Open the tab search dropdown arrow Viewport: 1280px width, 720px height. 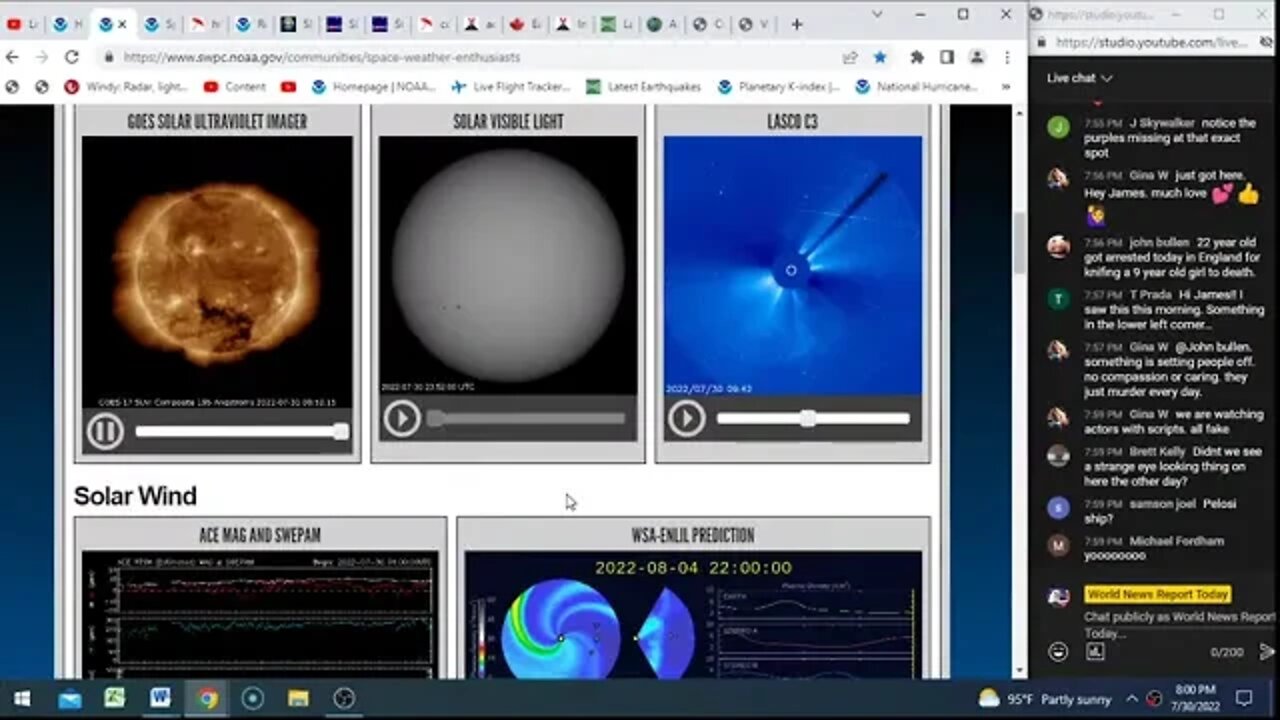(x=877, y=14)
